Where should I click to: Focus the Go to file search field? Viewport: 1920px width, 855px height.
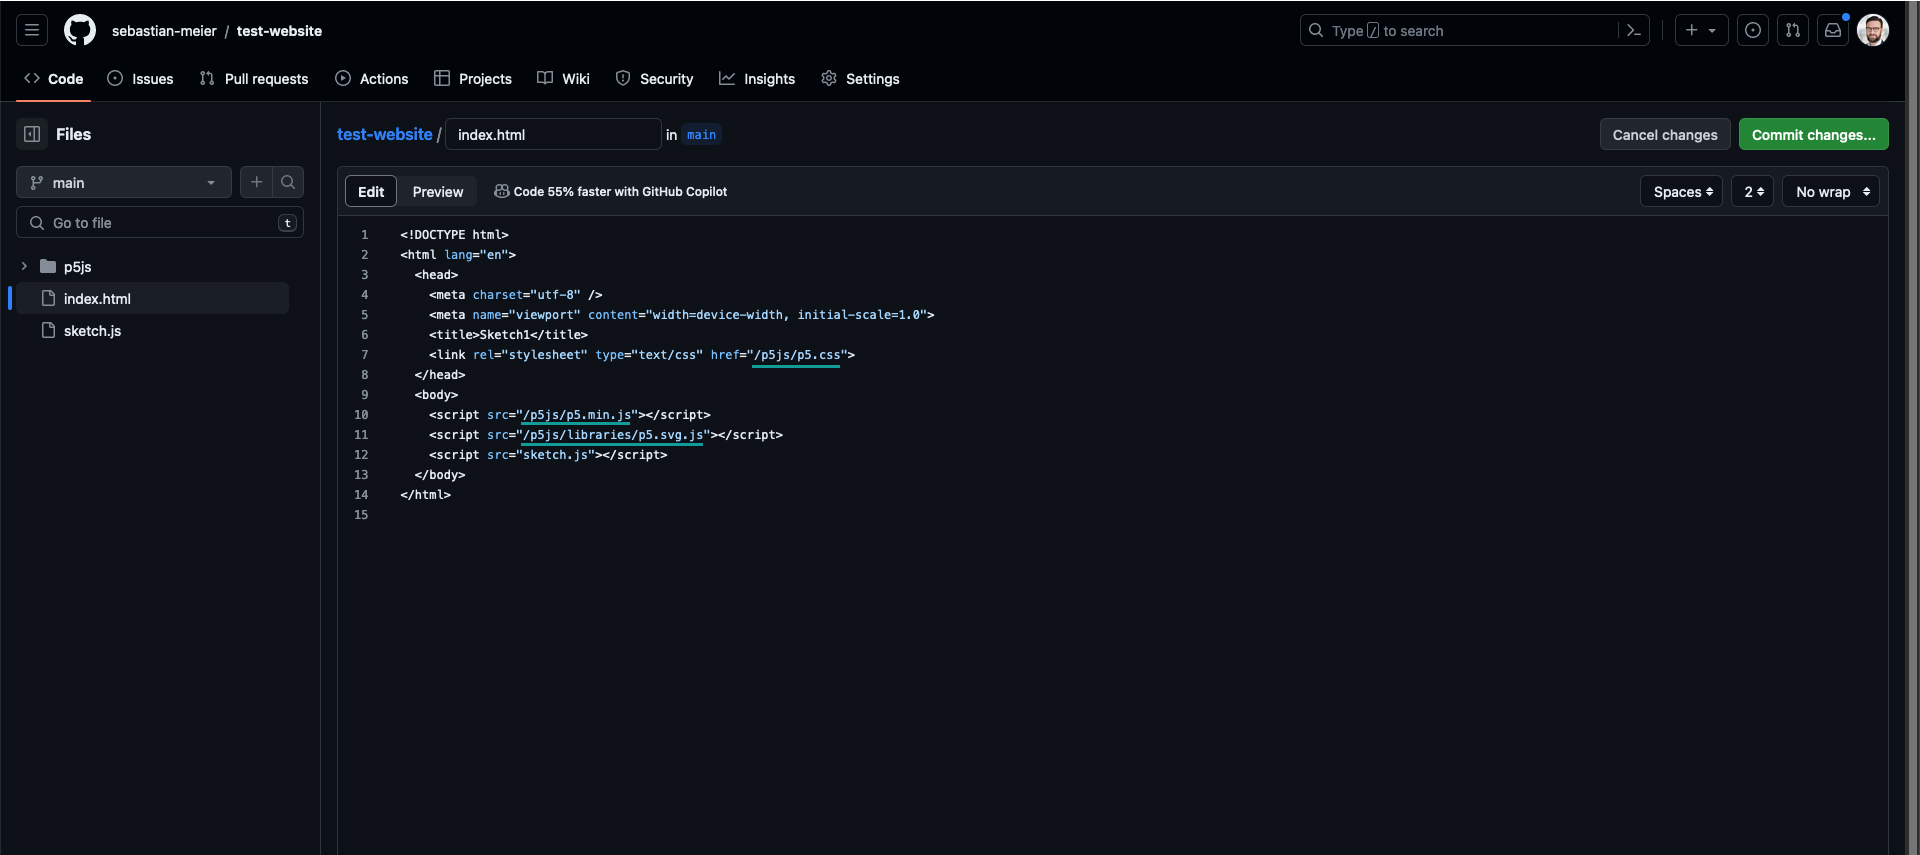[160, 222]
